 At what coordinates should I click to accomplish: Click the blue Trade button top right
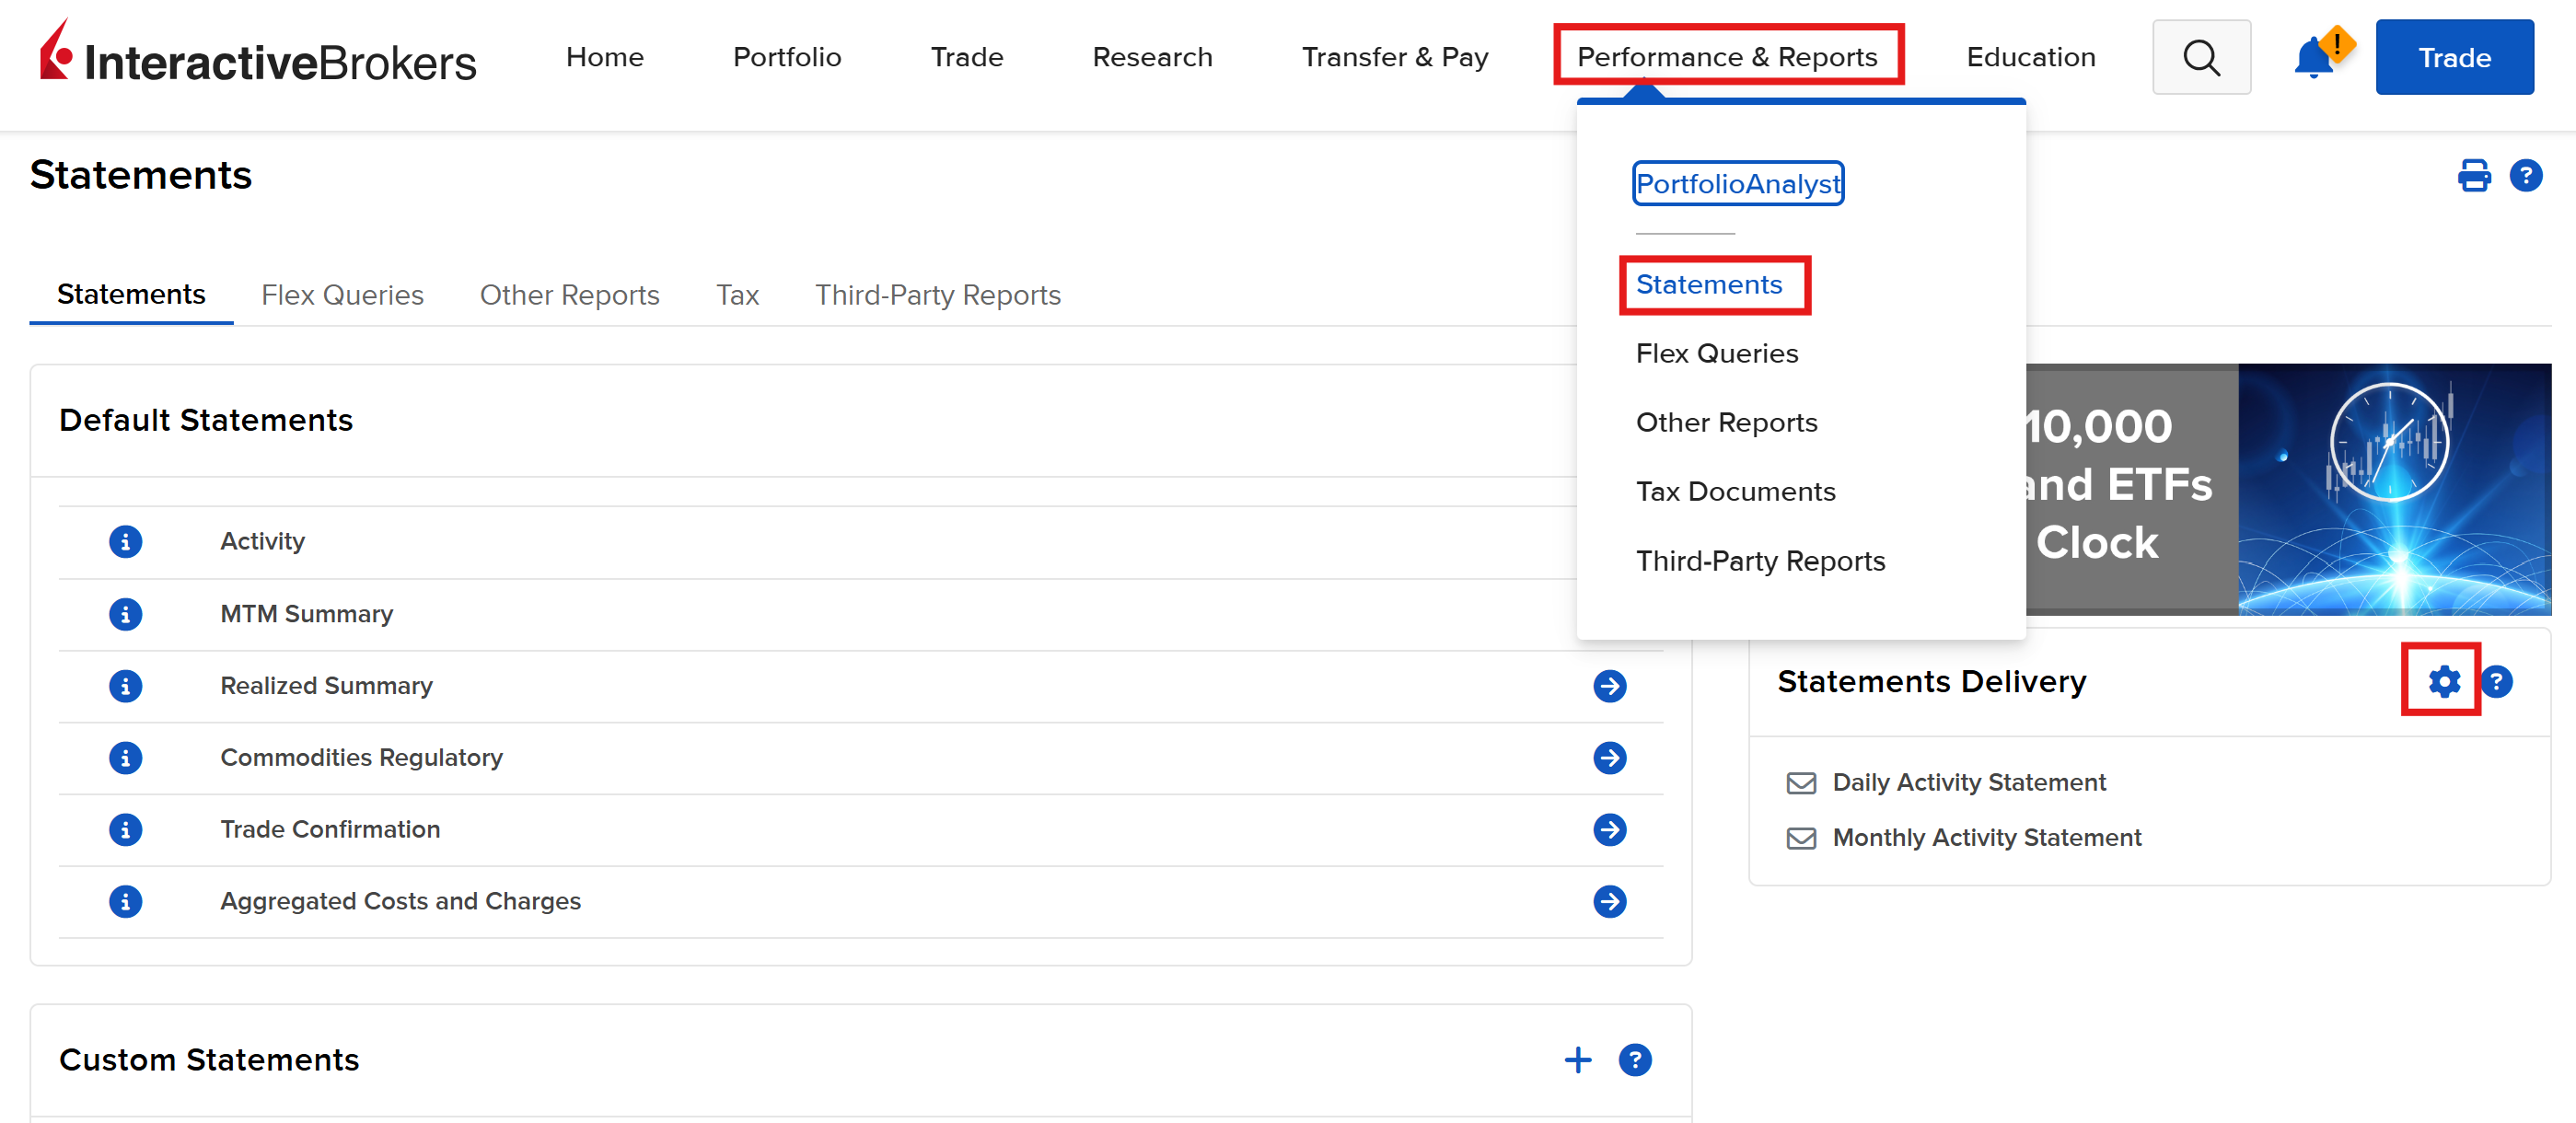coord(2453,57)
